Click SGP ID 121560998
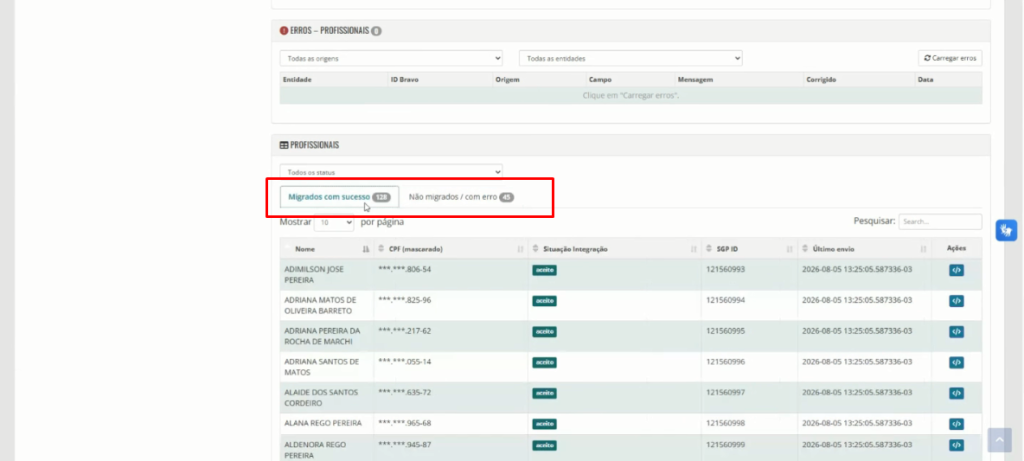This screenshot has width=1024, height=461. [x=725, y=422]
